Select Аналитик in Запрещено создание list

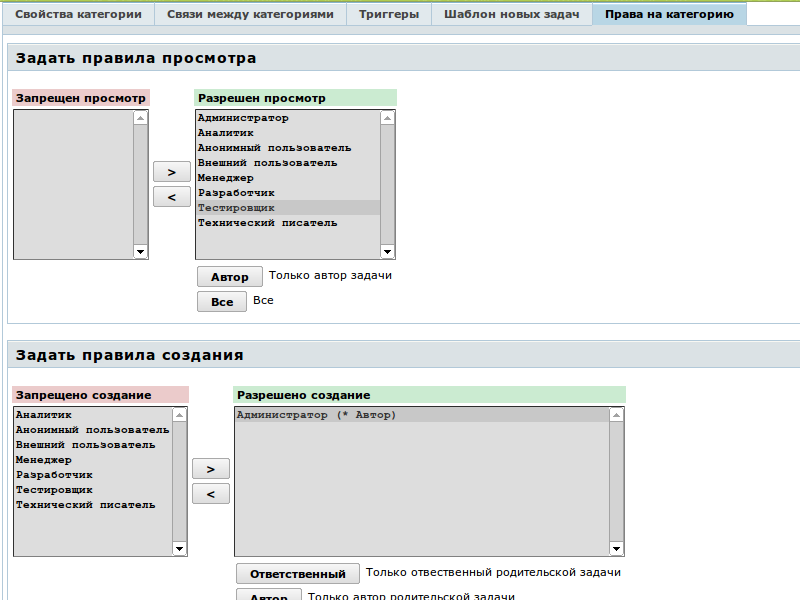(x=44, y=415)
